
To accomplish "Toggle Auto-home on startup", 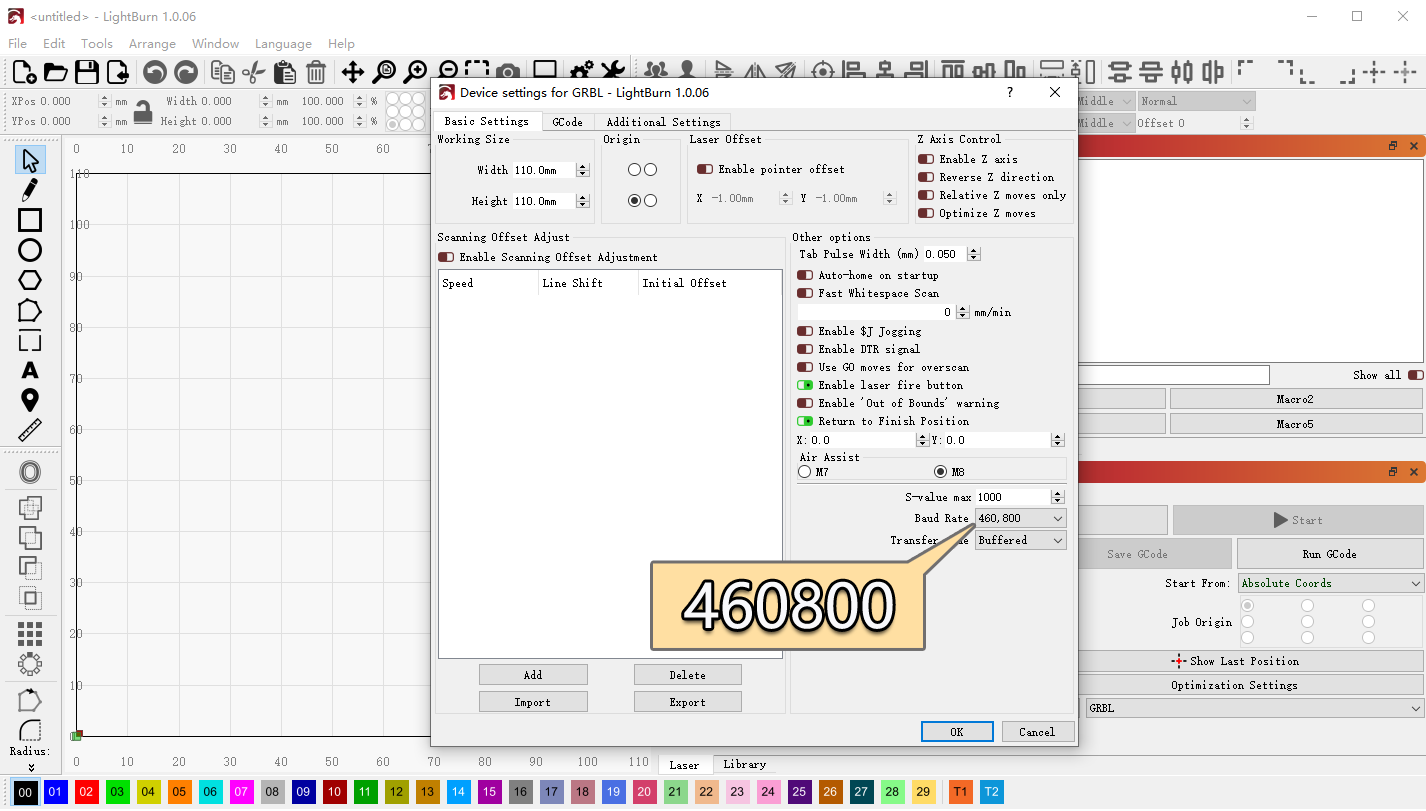I will (x=805, y=275).
